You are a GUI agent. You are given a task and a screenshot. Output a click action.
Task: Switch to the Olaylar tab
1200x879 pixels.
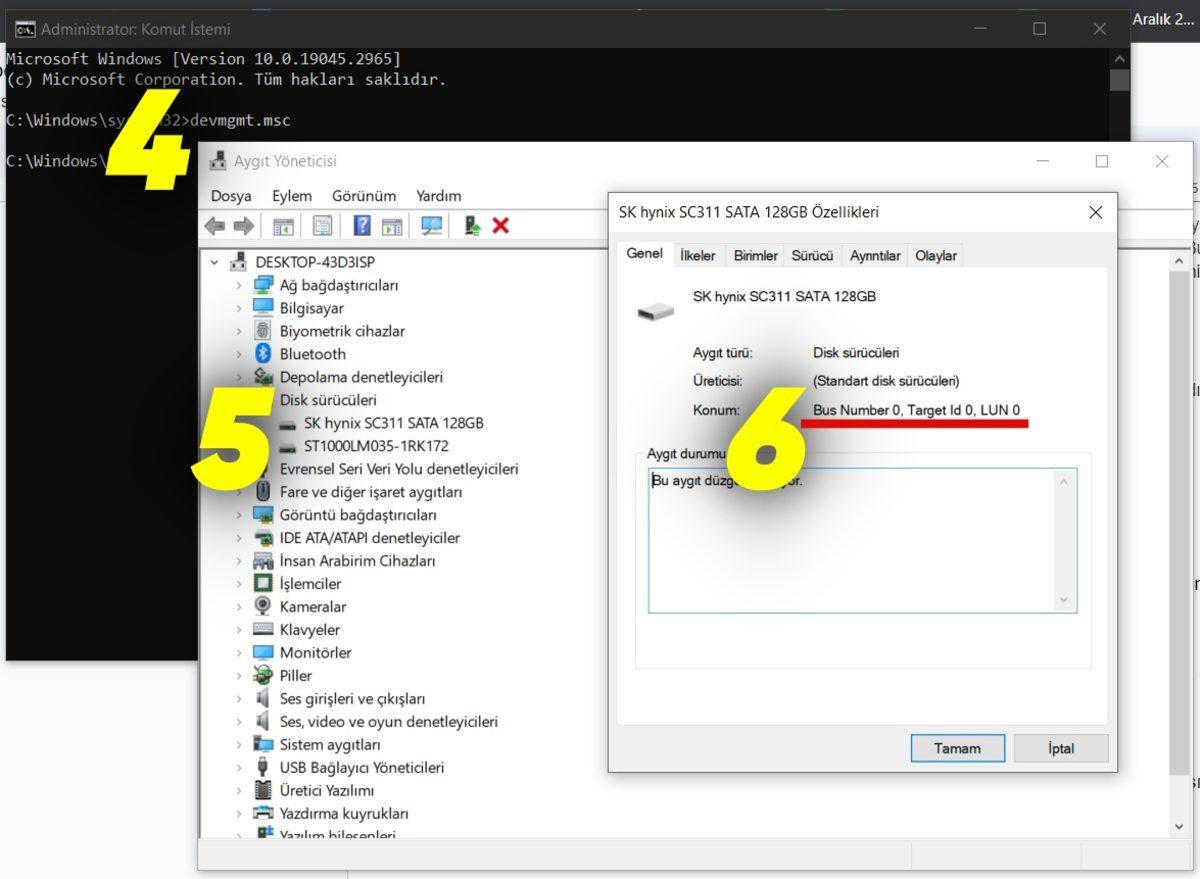pyautogui.click(x=935, y=255)
